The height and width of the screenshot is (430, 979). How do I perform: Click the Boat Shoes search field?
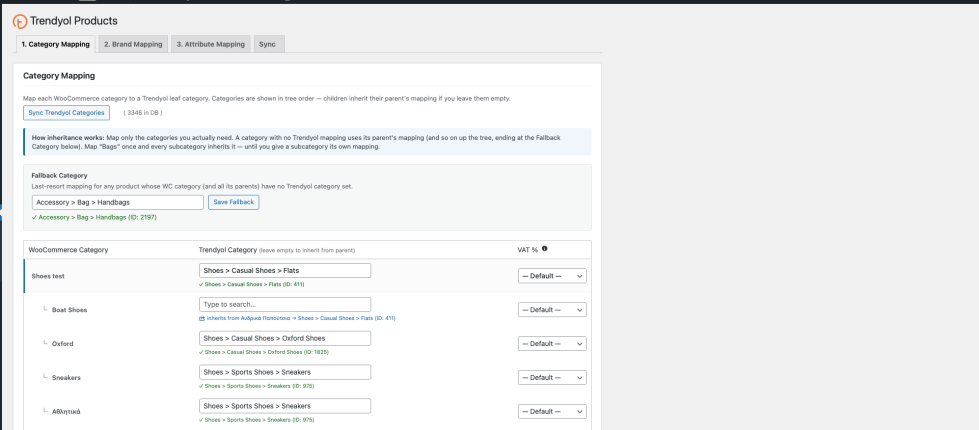tap(285, 305)
